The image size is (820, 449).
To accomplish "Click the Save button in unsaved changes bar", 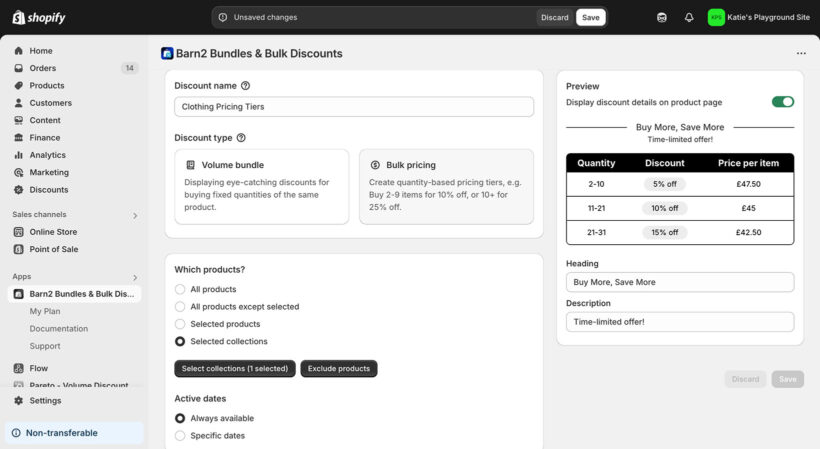I will (590, 17).
